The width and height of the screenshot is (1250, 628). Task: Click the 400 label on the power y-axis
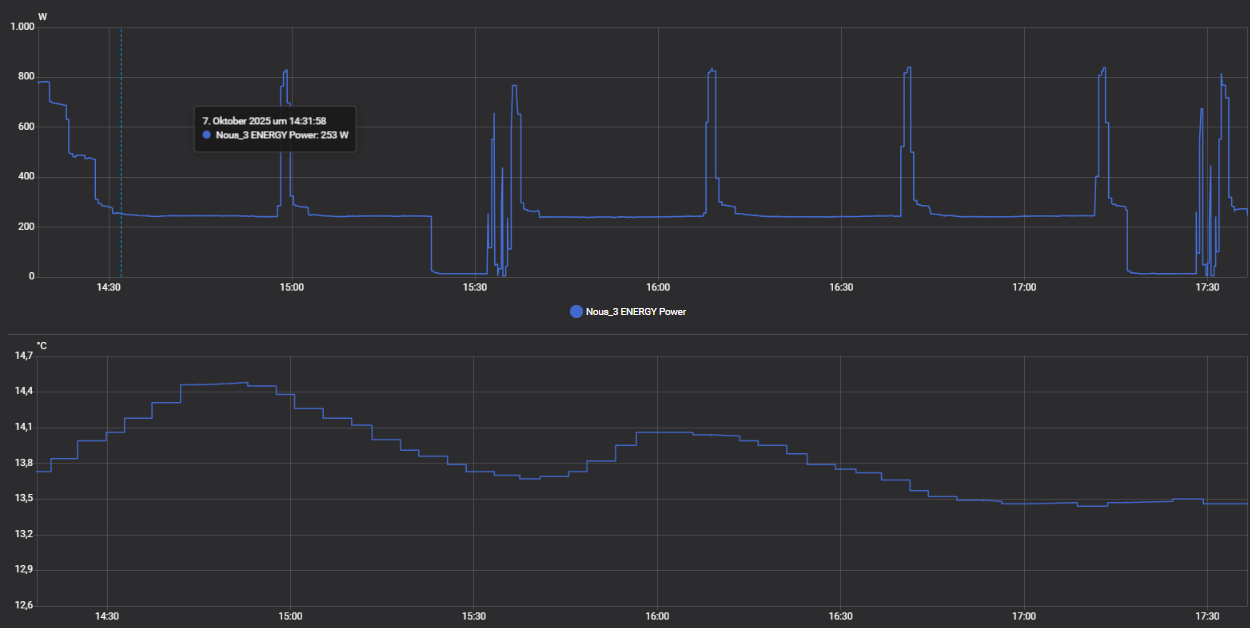pos(25,177)
